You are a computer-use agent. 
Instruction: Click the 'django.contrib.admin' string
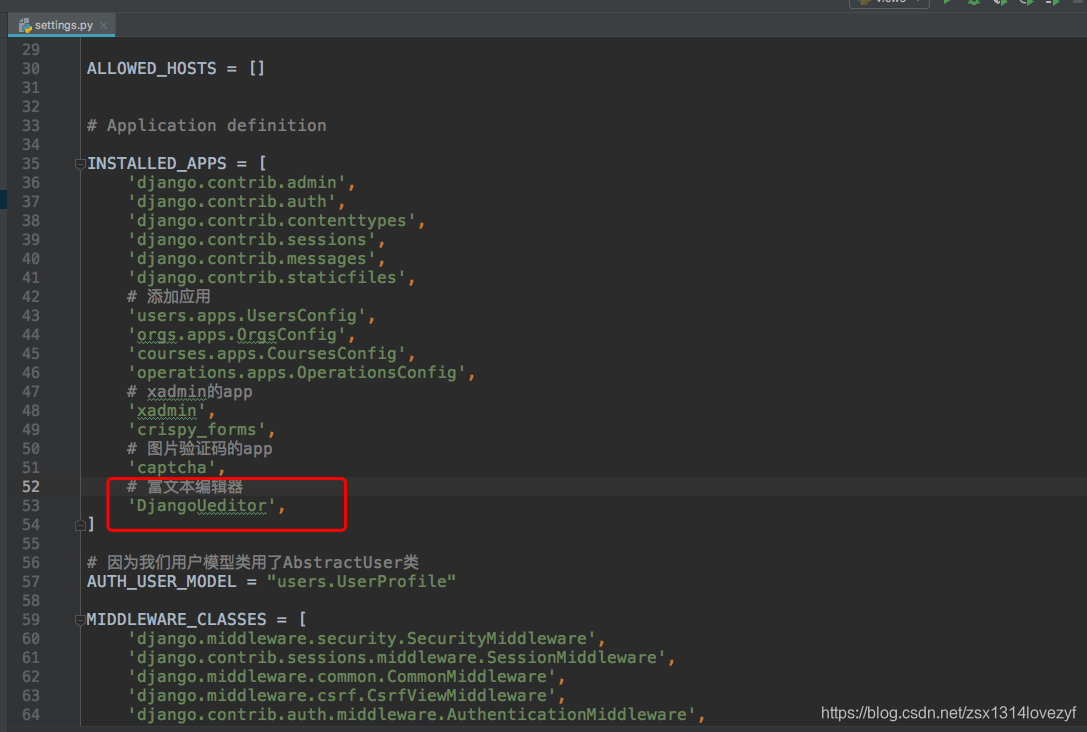236,182
